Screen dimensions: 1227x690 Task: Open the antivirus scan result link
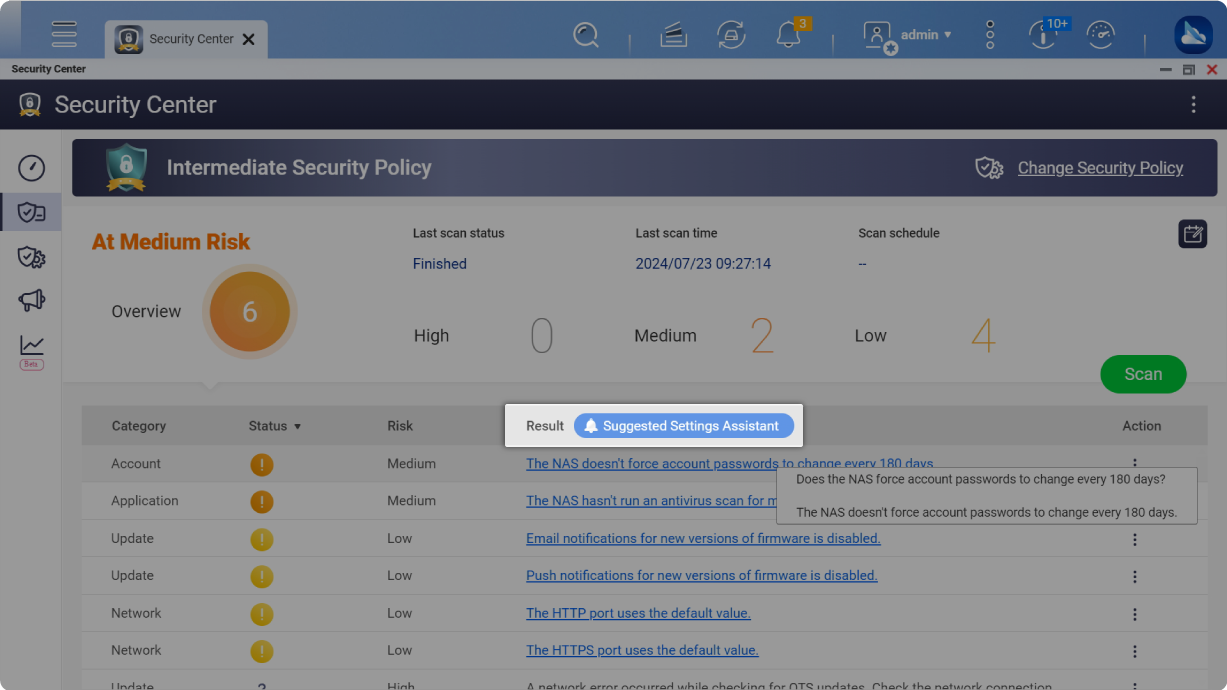pyautogui.click(x=651, y=501)
